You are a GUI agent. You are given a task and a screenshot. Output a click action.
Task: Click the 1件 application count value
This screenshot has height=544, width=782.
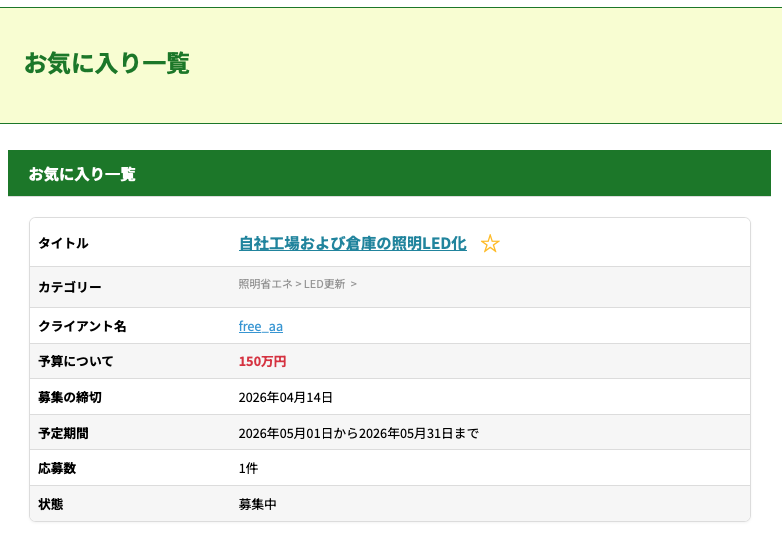pyautogui.click(x=248, y=468)
